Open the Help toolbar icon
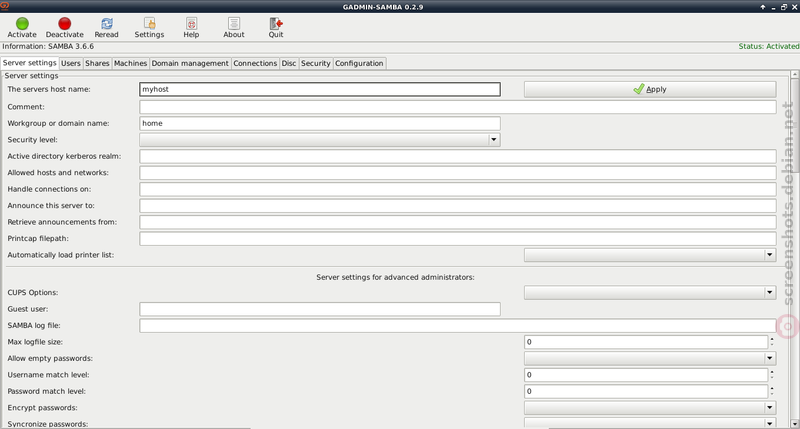The height and width of the screenshot is (429, 800). 191,23
